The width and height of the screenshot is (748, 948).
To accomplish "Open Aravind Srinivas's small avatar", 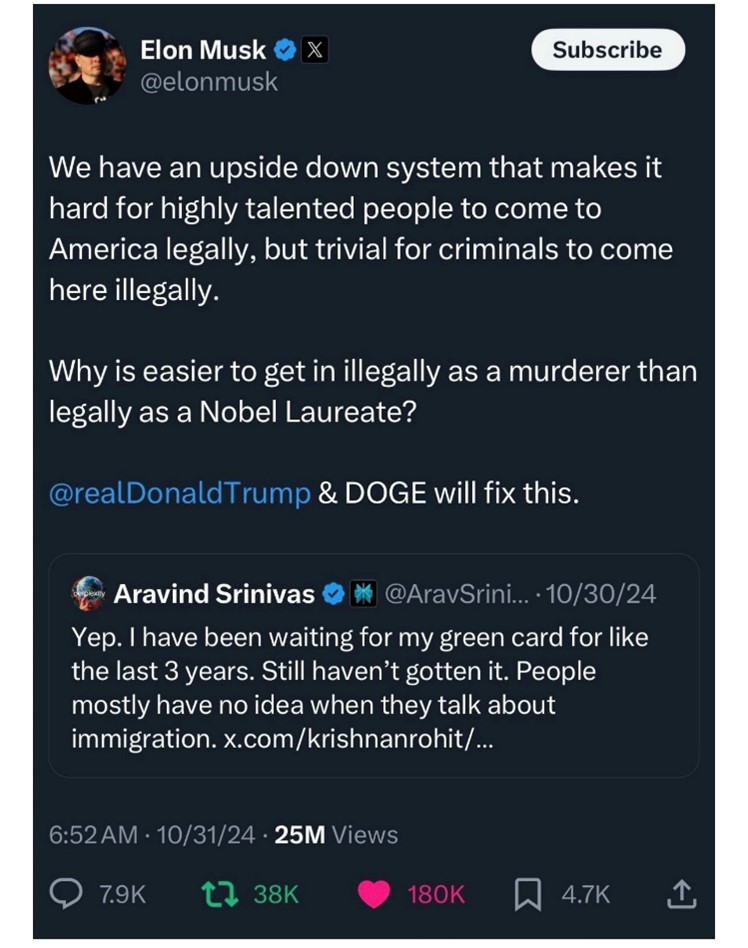I will pyautogui.click(x=88, y=593).
